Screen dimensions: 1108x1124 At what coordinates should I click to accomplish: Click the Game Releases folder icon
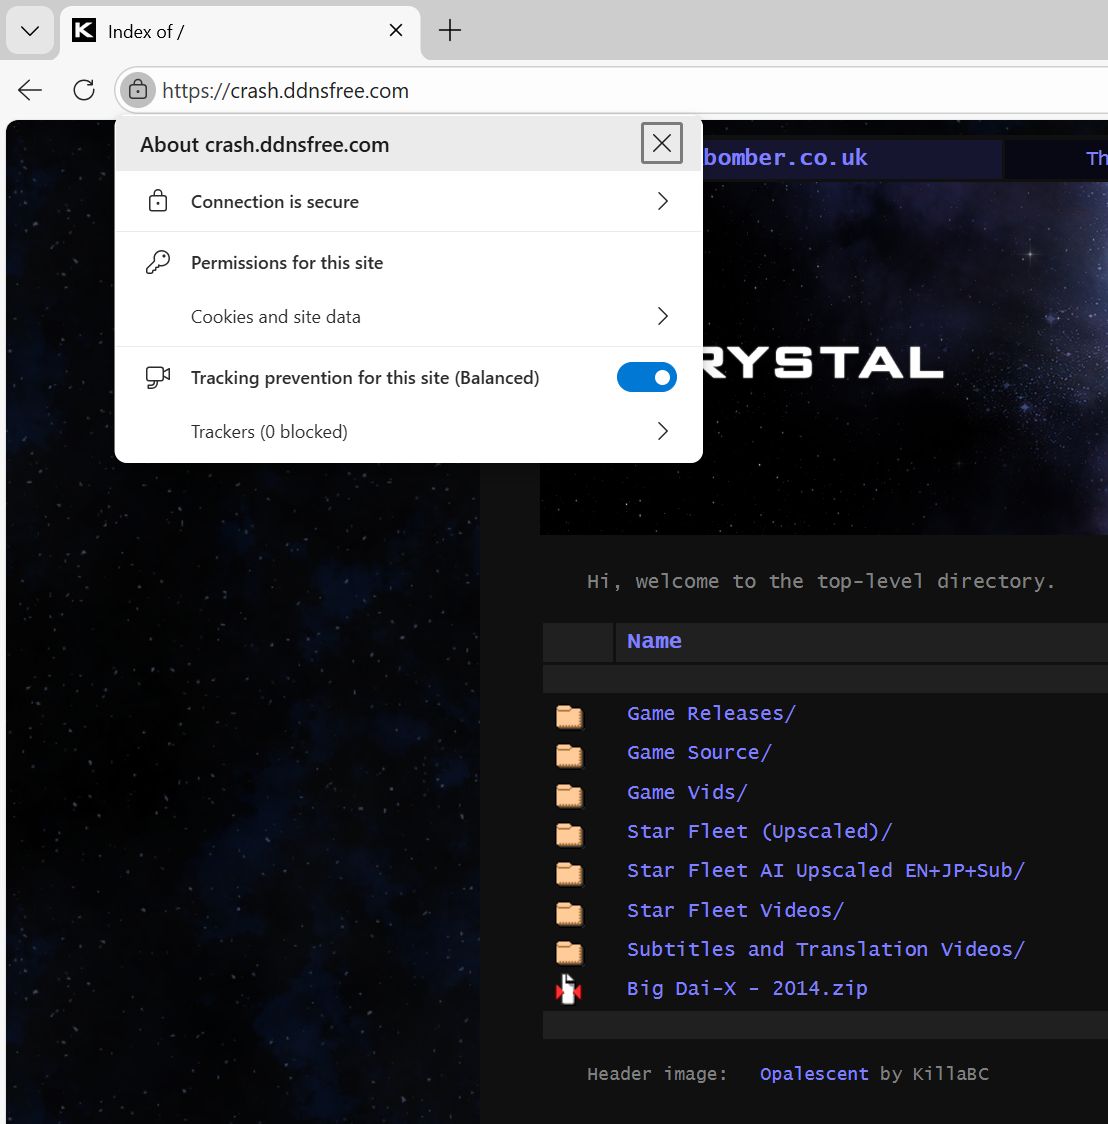click(569, 715)
